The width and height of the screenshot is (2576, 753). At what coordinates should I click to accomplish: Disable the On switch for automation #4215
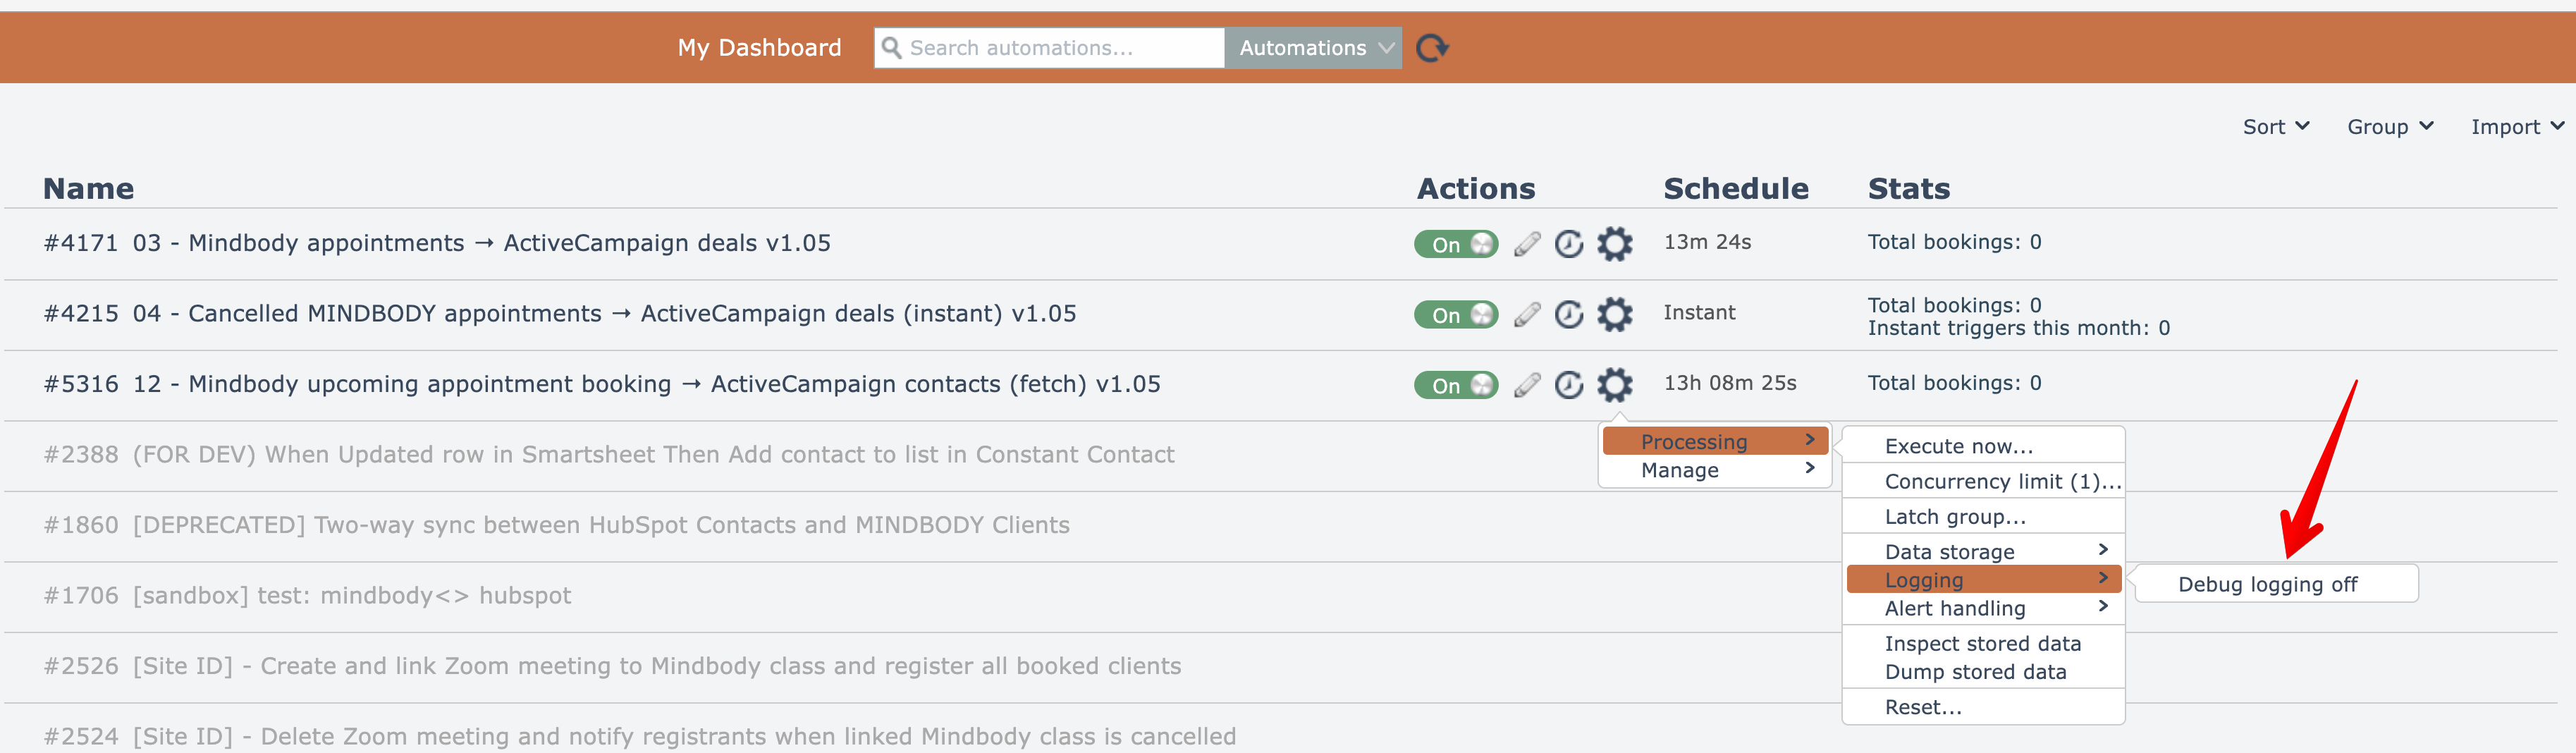[1455, 315]
